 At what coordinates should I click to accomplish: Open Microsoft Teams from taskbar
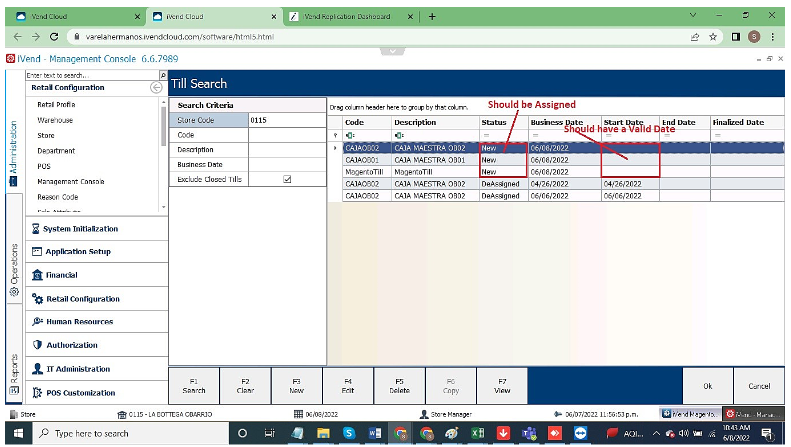pyautogui.click(x=529, y=433)
